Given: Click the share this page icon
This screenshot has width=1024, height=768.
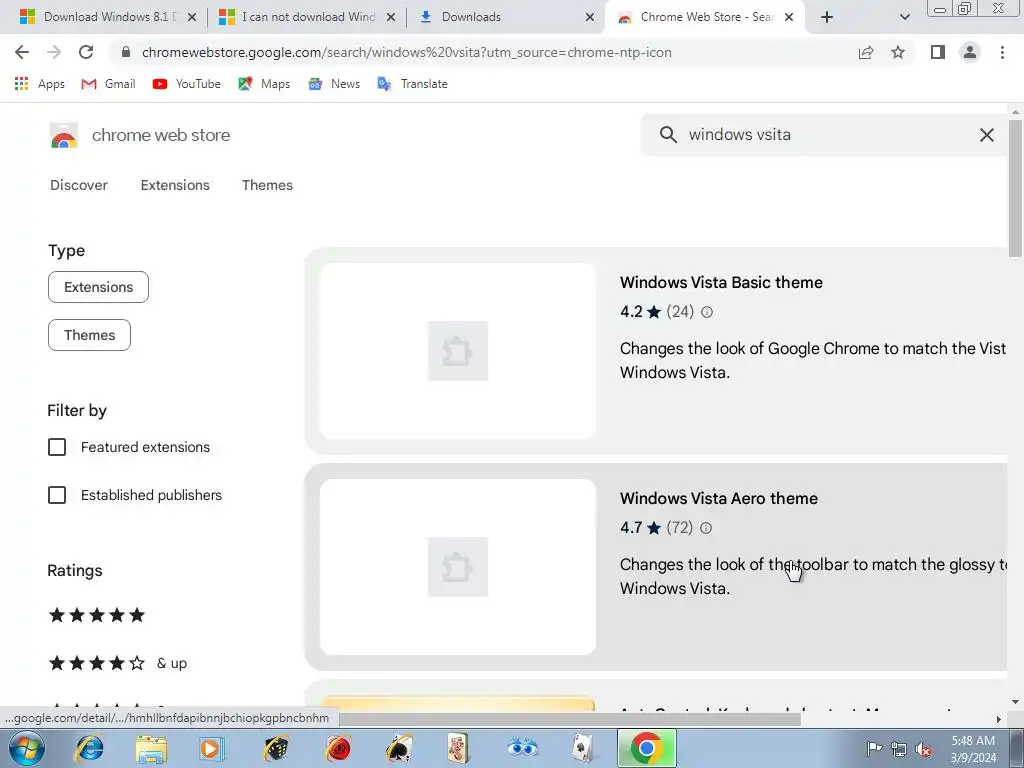Looking at the screenshot, I should point(866,52).
